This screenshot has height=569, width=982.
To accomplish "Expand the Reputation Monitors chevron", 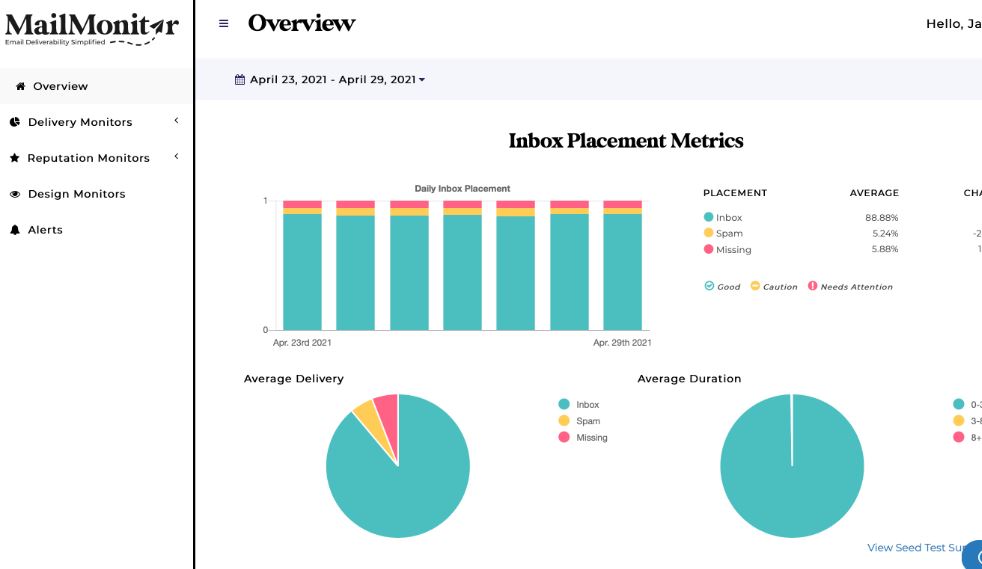I will pos(177,156).
